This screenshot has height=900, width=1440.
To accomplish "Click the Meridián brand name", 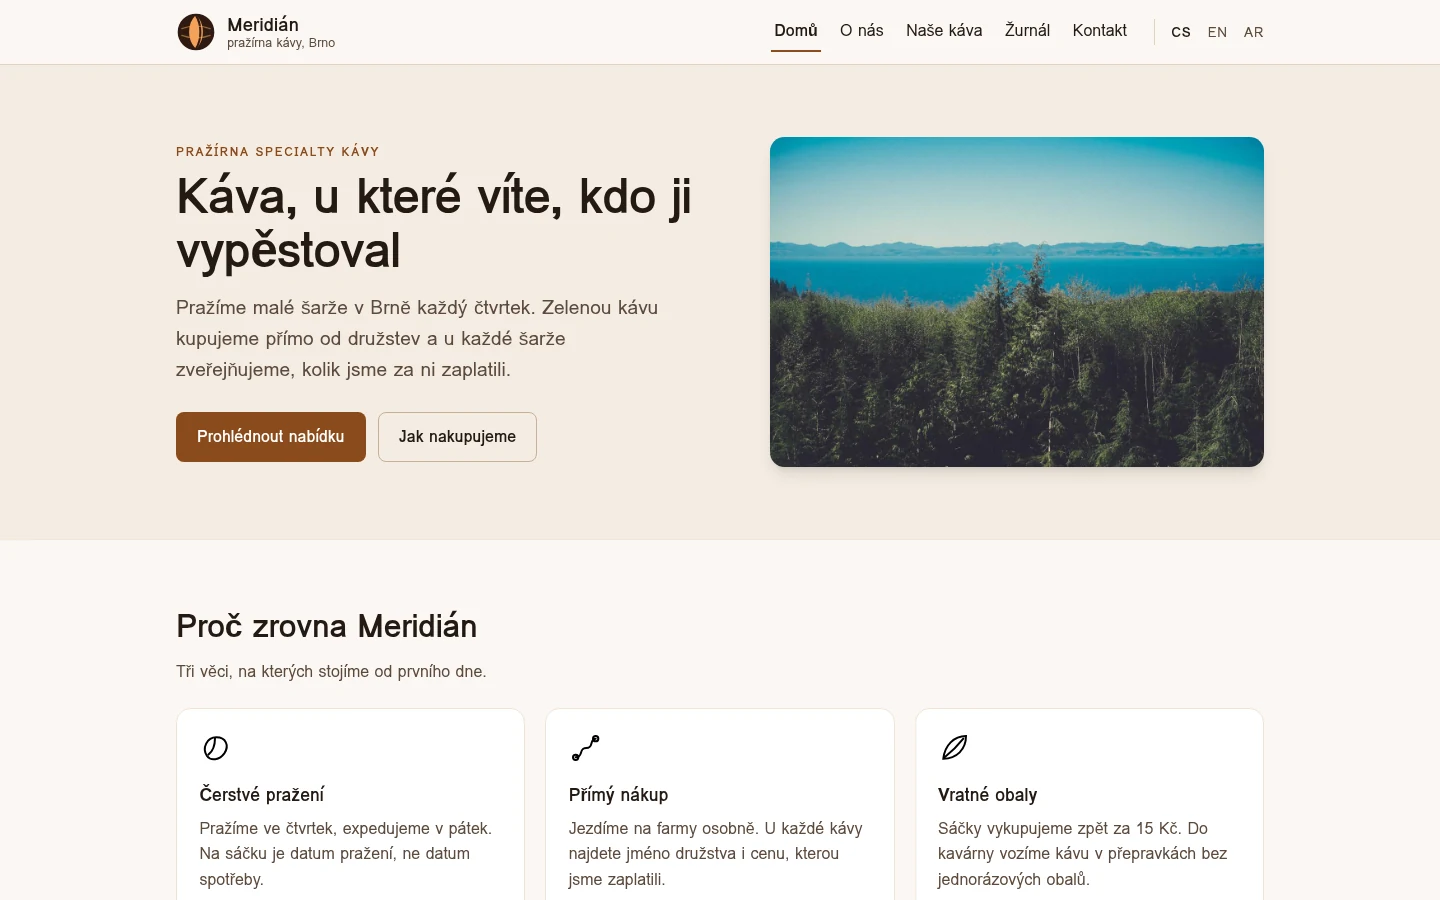I will [263, 25].
